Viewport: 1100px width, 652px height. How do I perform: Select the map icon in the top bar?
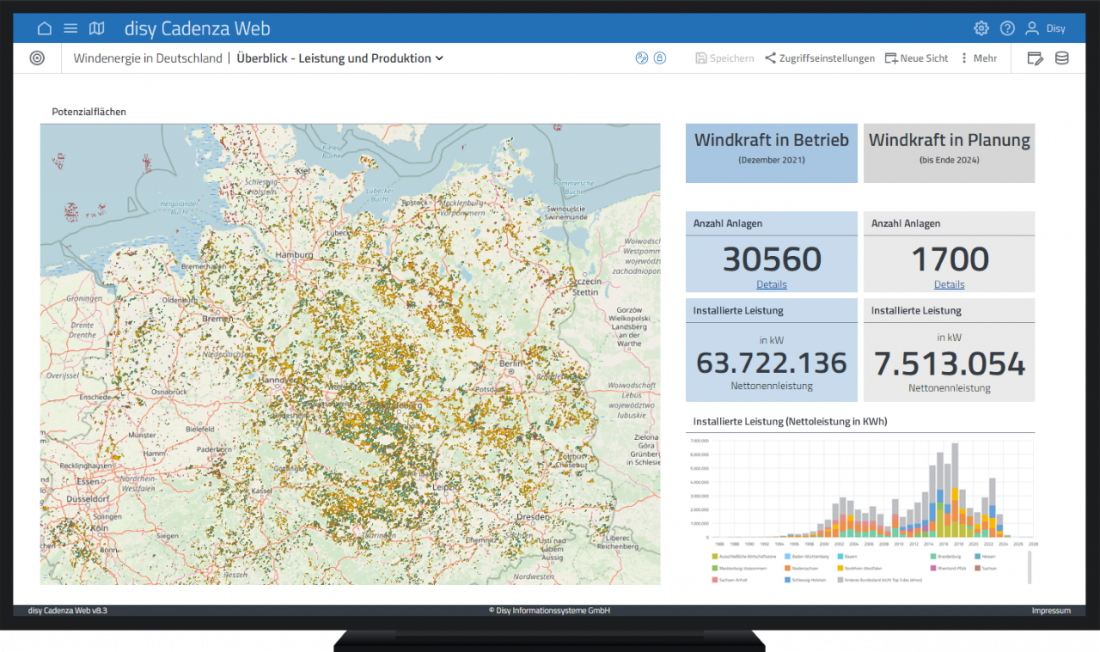[x=96, y=28]
